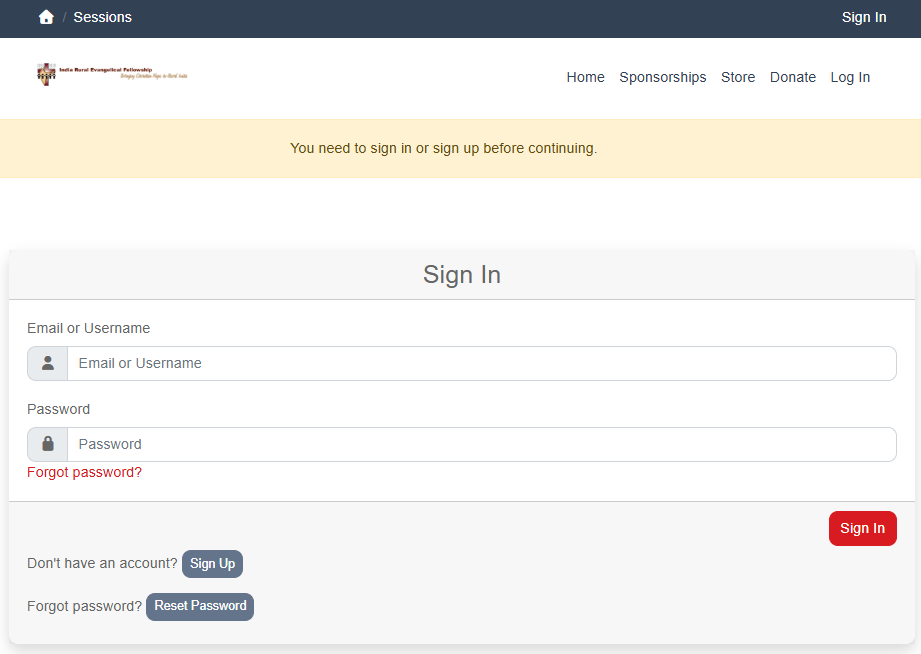Click the home icon in the breadcrumb
The width and height of the screenshot is (921, 654).
(x=46, y=17)
